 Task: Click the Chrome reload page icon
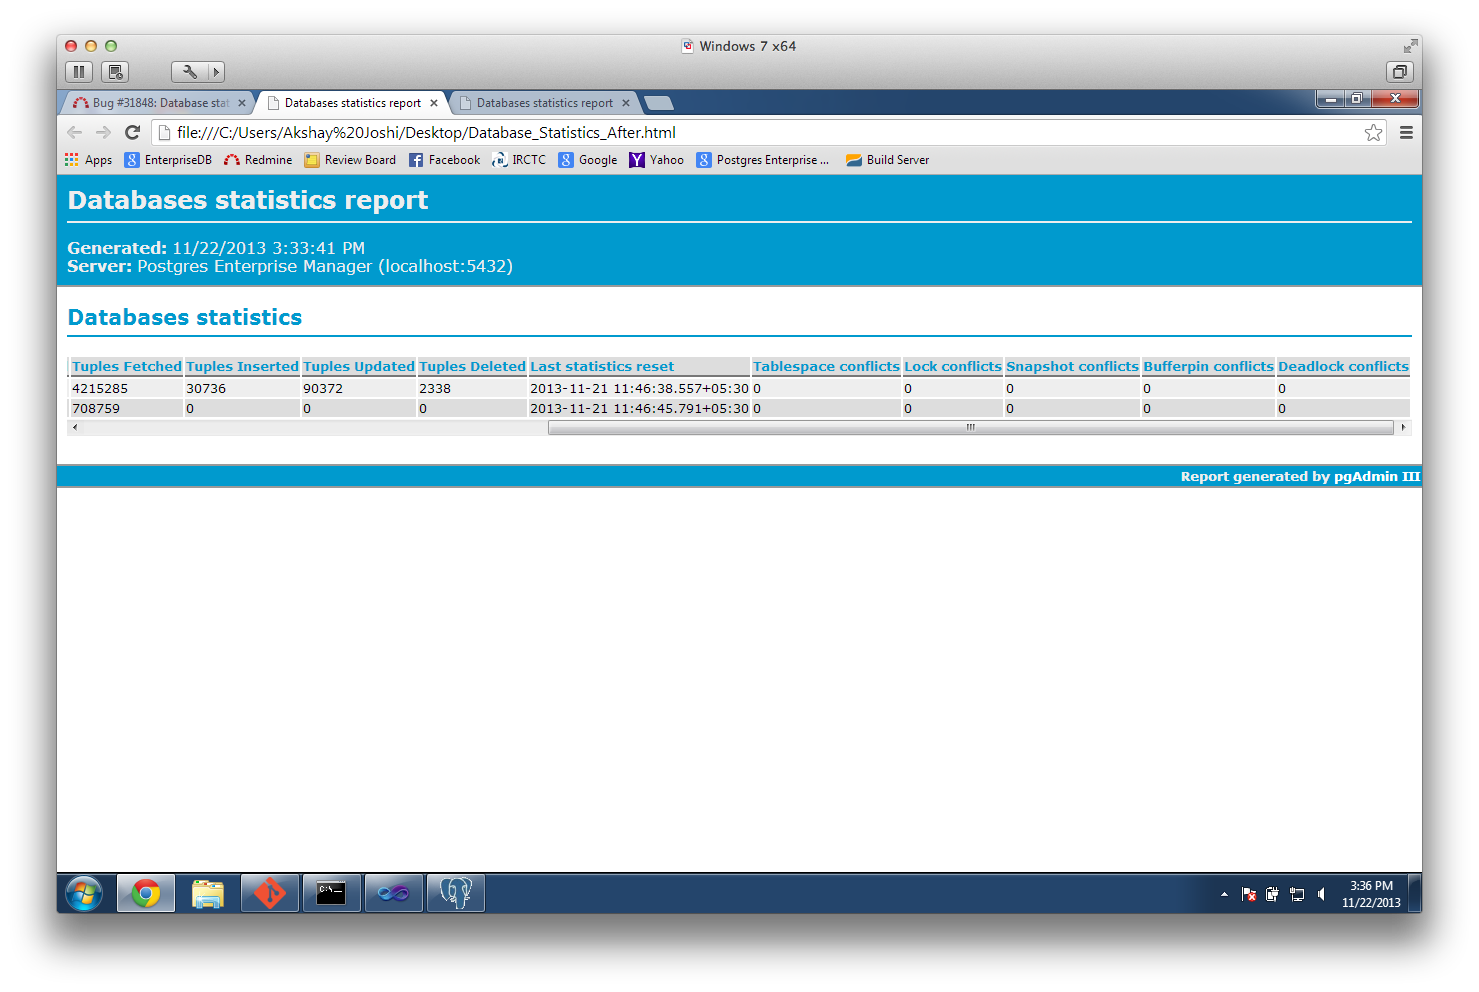pos(132,132)
